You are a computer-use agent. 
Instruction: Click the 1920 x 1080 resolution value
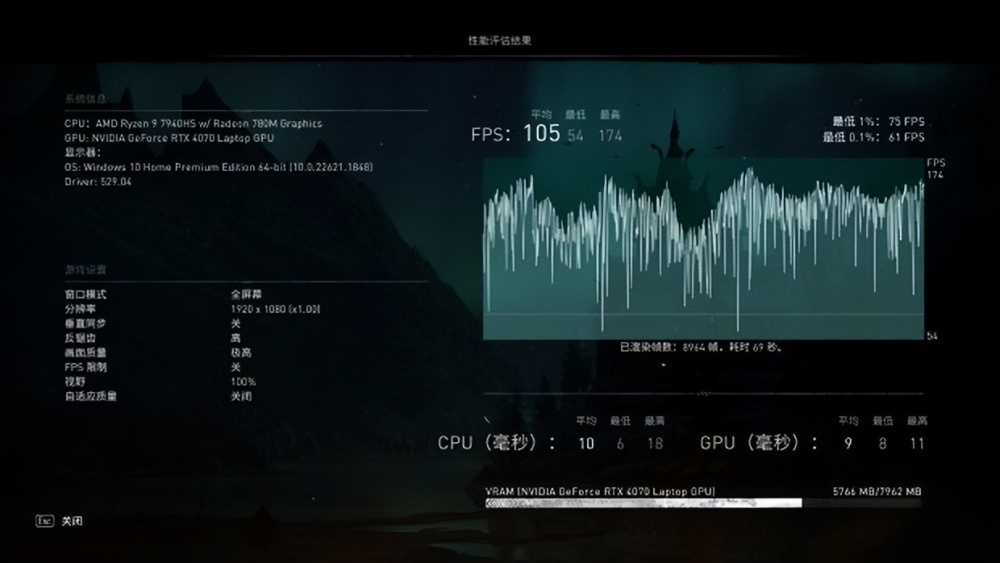click(x=276, y=309)
